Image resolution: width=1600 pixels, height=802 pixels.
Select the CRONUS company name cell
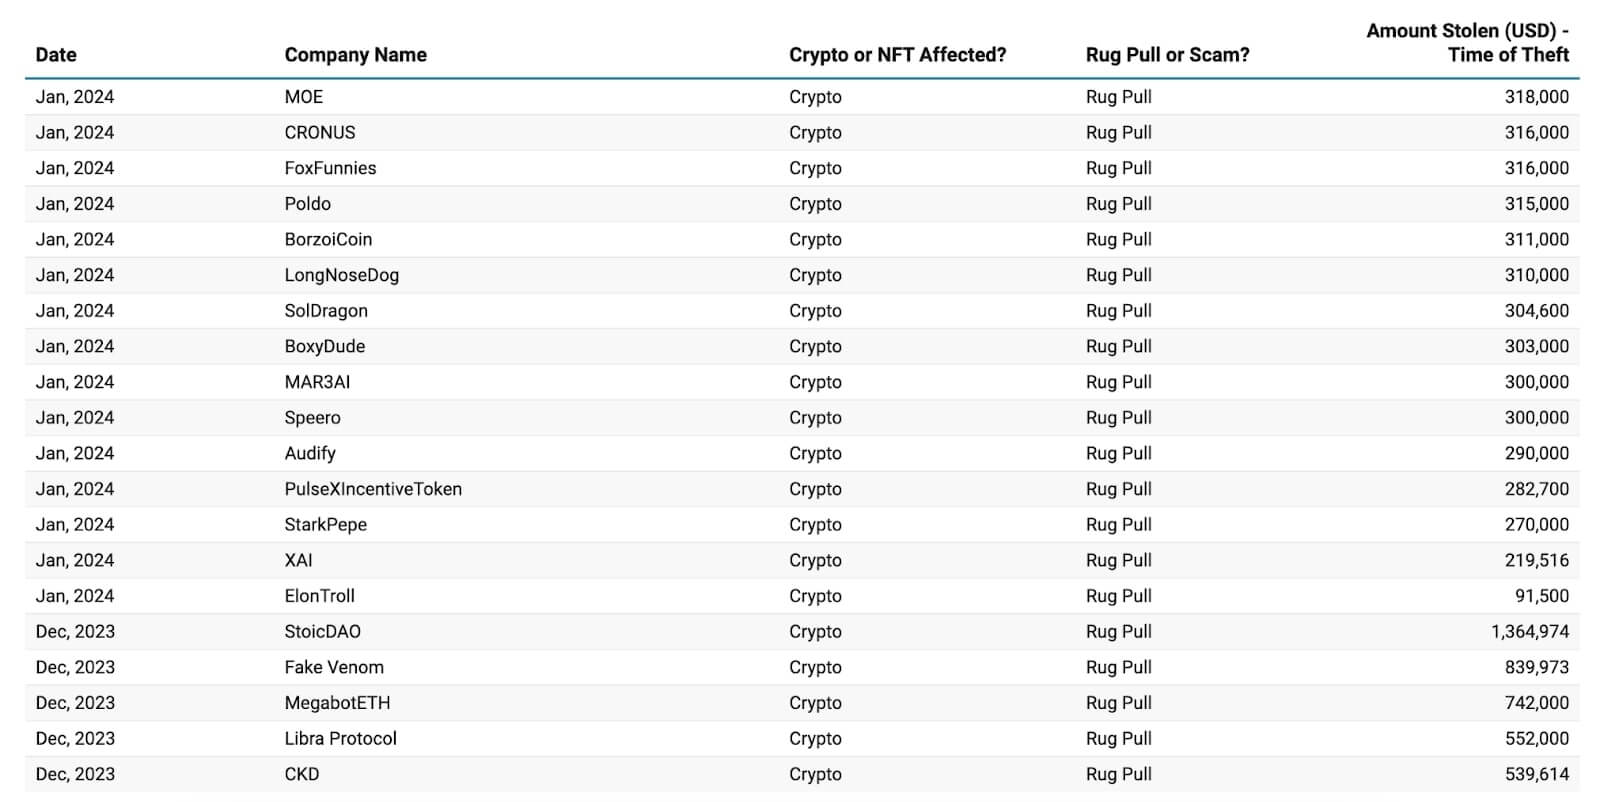320,133
